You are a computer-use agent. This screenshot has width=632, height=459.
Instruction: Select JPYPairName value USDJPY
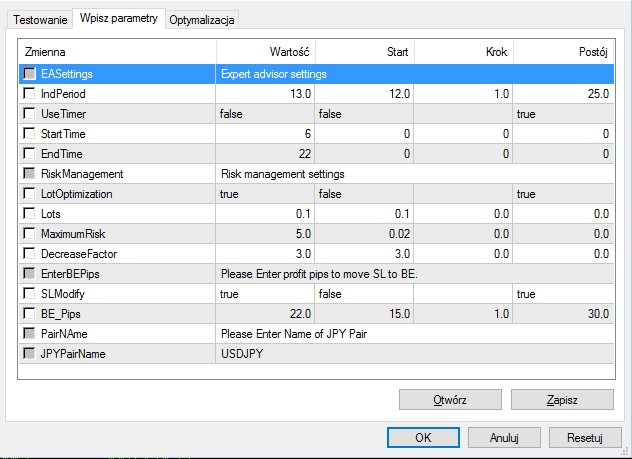[242, 354]
